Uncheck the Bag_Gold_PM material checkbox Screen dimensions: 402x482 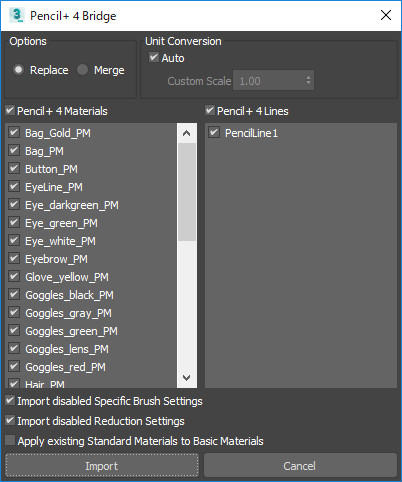(14, 133)
